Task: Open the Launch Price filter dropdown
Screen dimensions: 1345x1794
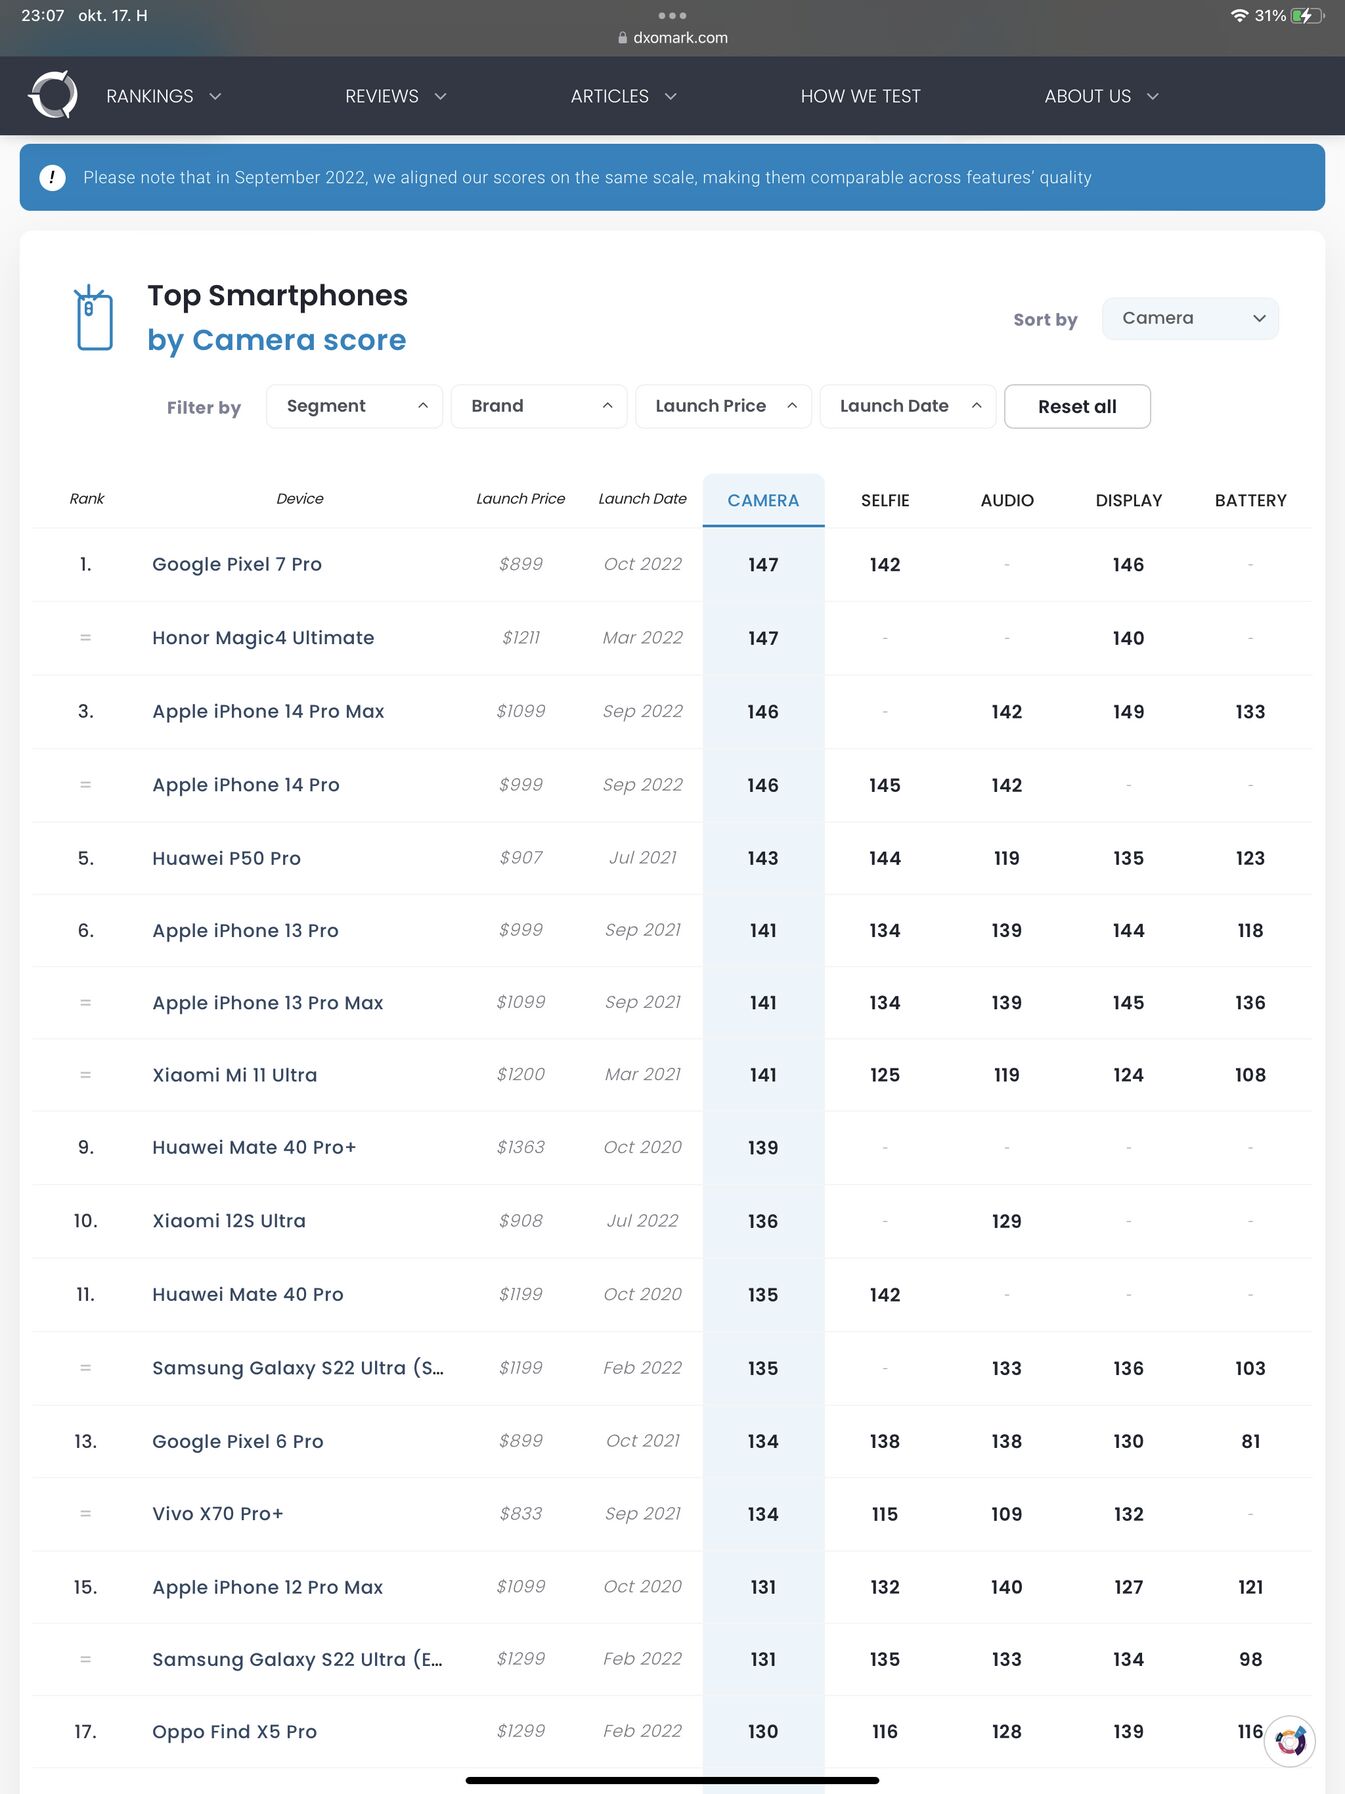Action: (723, 406)
